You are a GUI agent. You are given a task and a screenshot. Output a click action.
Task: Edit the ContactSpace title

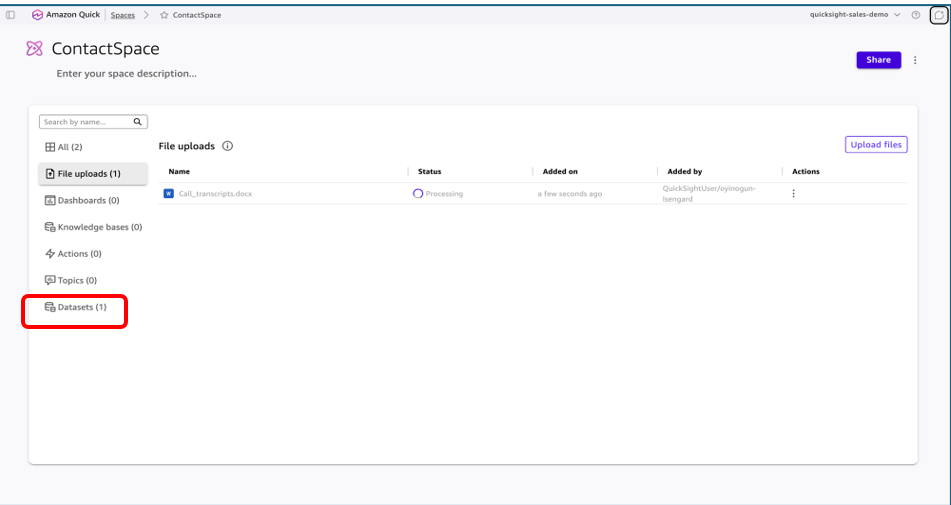tap(106, 48)
